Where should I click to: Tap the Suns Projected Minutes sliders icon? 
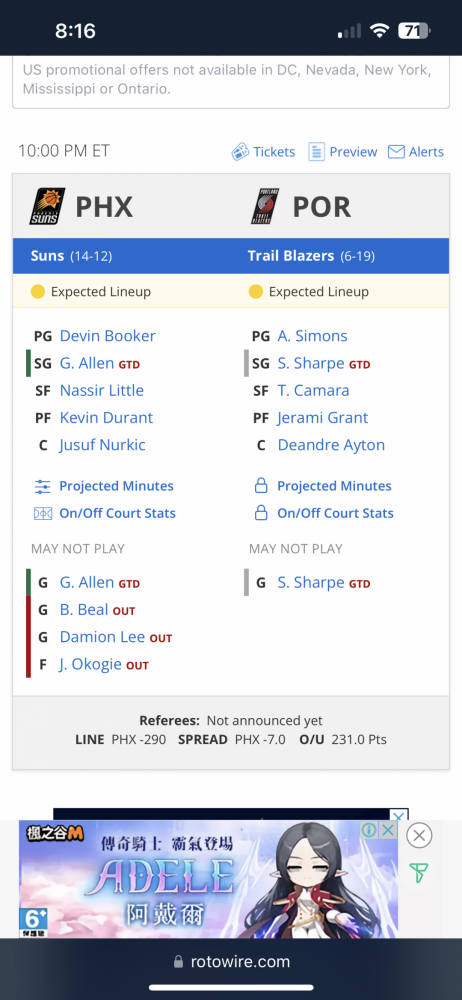[43, 487]
